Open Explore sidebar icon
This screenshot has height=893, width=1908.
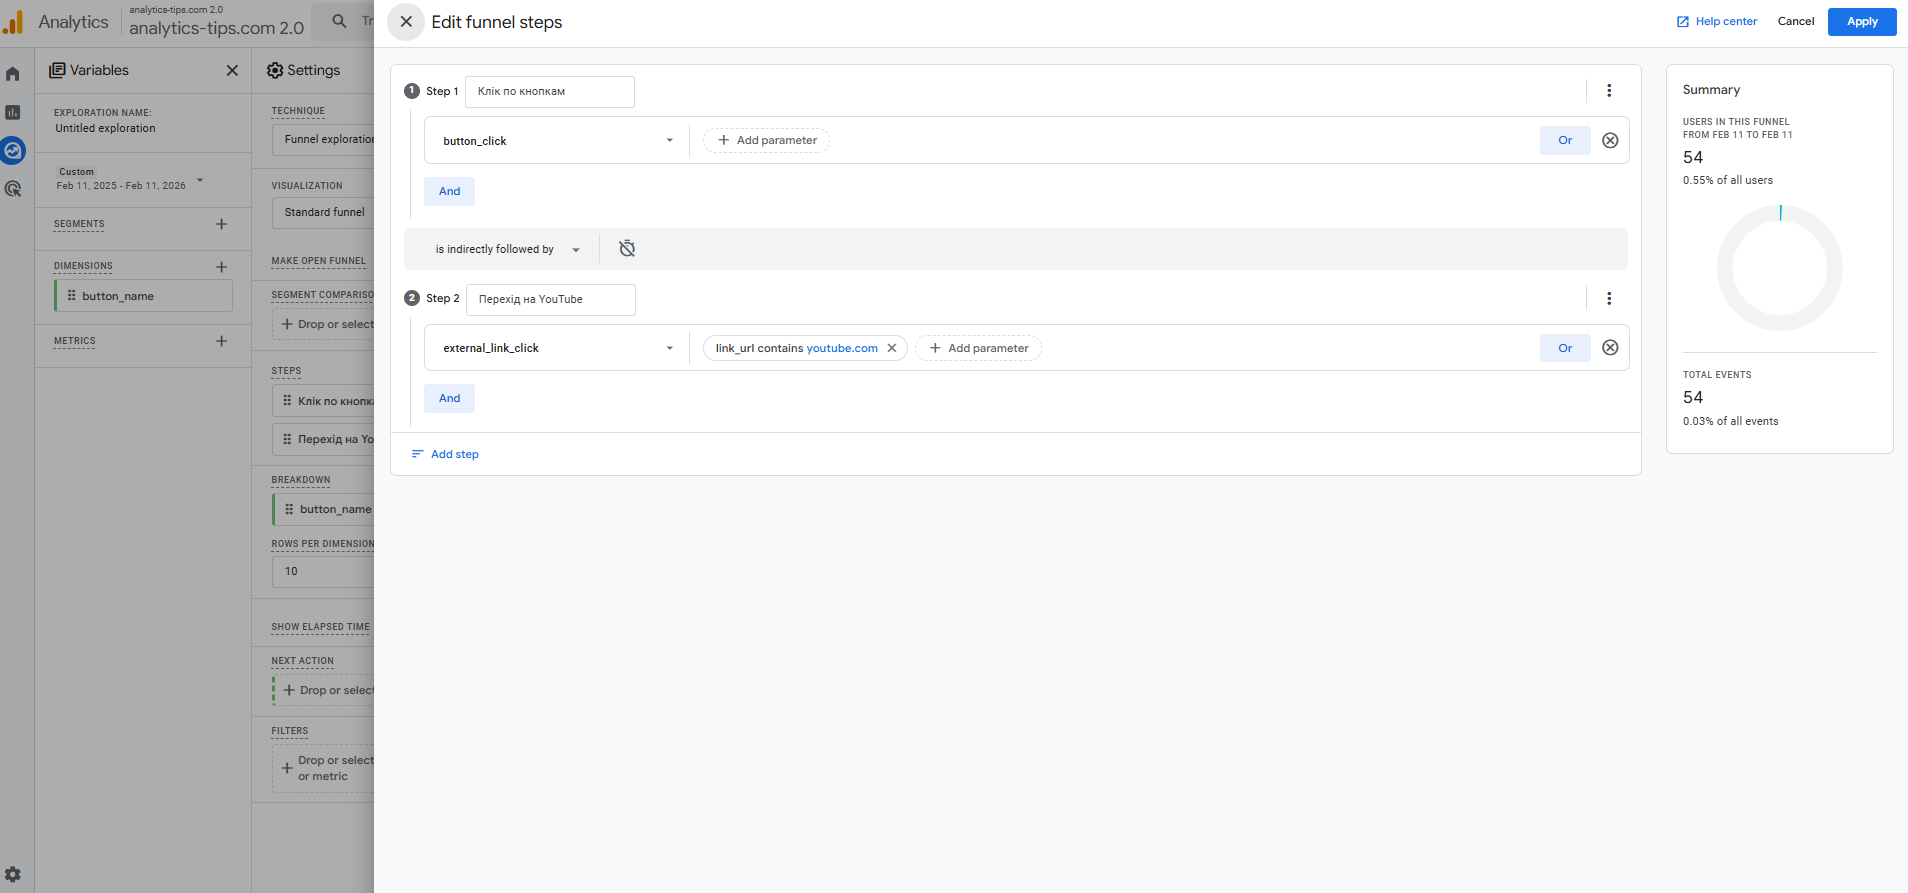pos(13,151)
